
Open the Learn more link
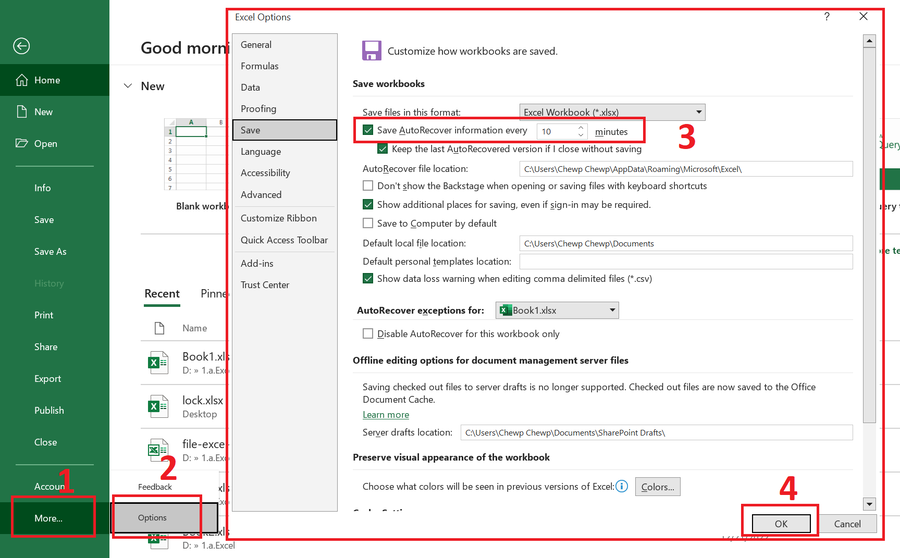coord(386,414)
